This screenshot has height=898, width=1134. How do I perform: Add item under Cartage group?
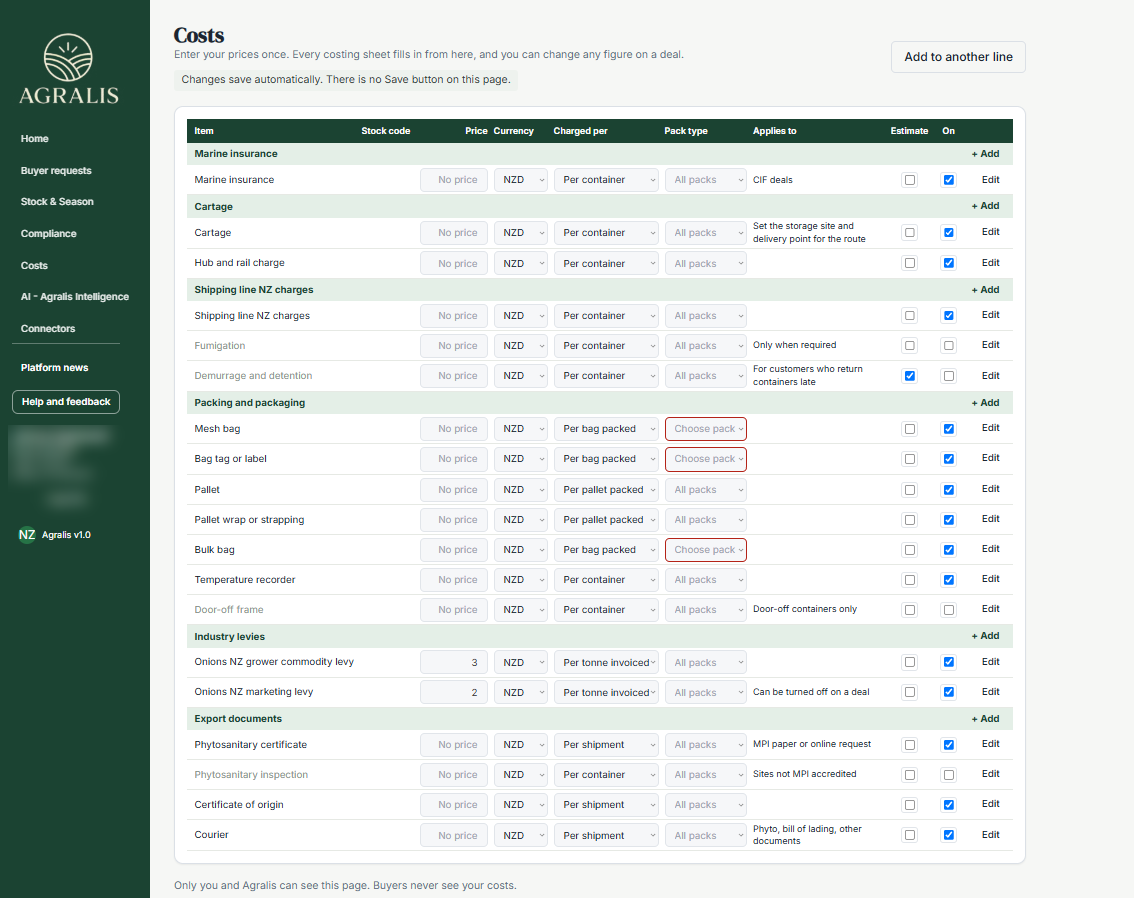985,206
